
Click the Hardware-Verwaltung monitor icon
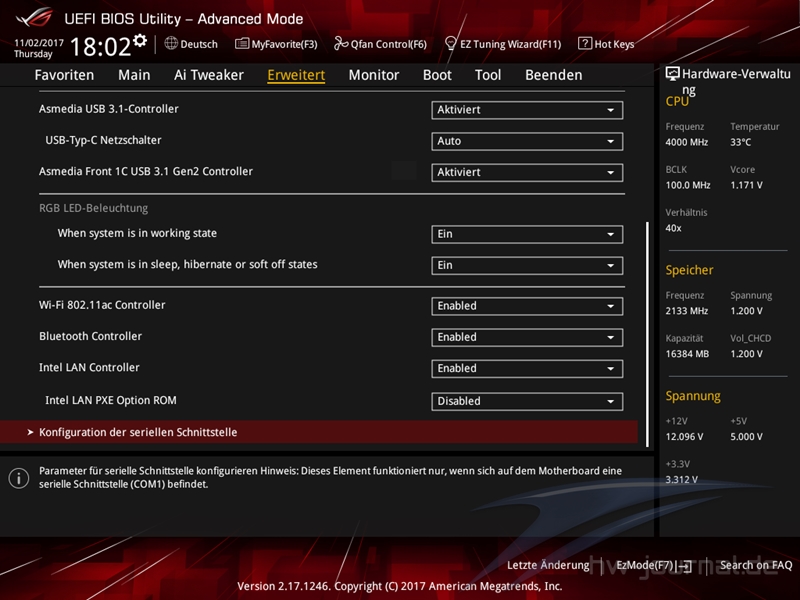pyautogui.click(x=672, y=74)
